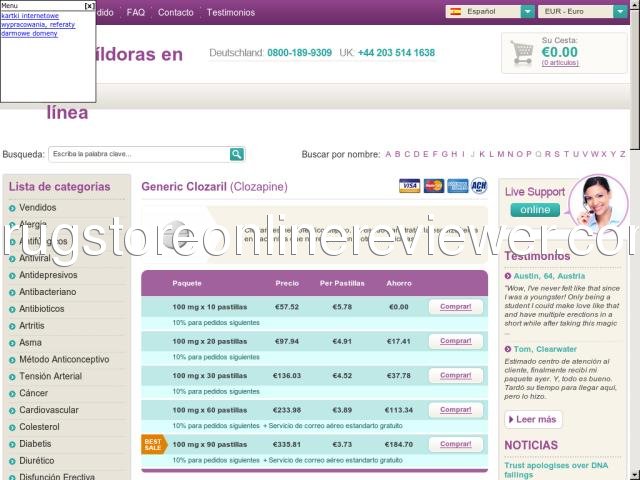Screen dimensions: 640x480
Task: Click Comprar for 100 mg x 10 pastillas
Action: pos(456,307)
